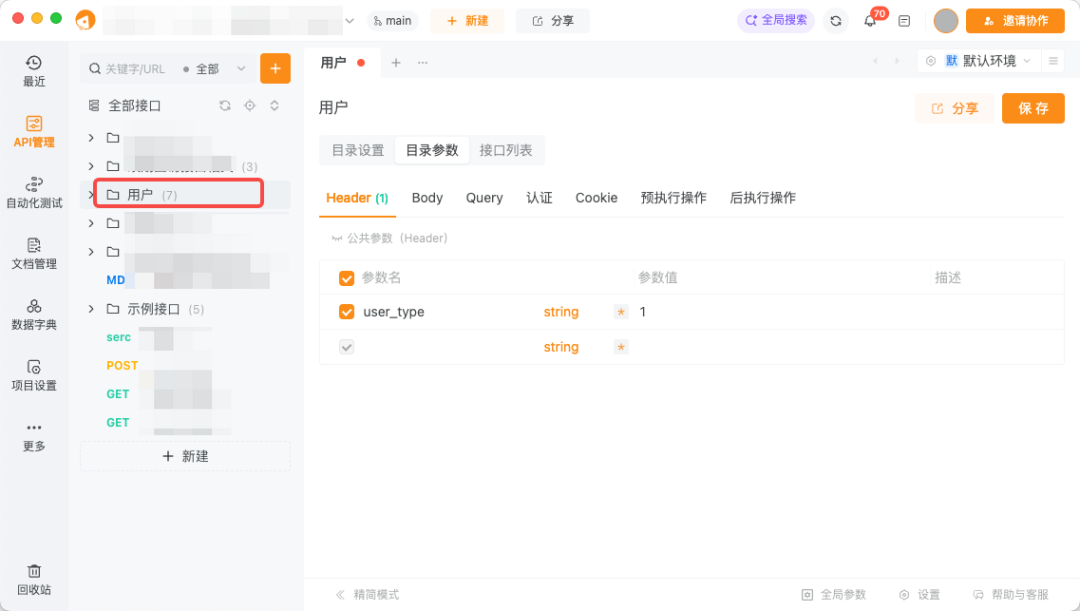Click the orange 保存 button
This screenshot has height=611, width=1080.
(x=1033, y=108)
